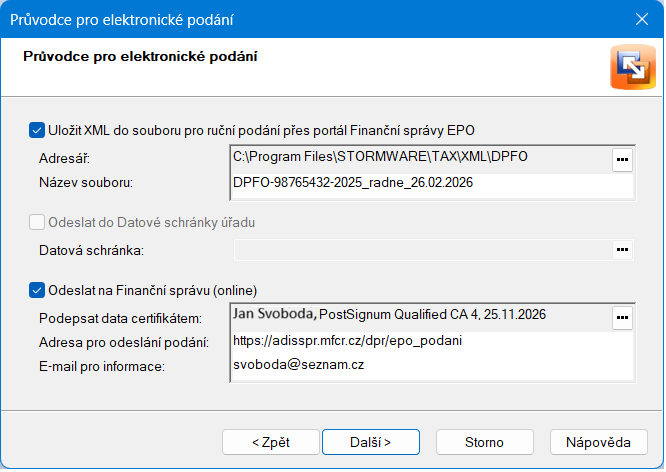Click the ellipsis button to choose signing certificate
Image resolution: width=666 pixels, height=472 pixels.
click(622, 318)
